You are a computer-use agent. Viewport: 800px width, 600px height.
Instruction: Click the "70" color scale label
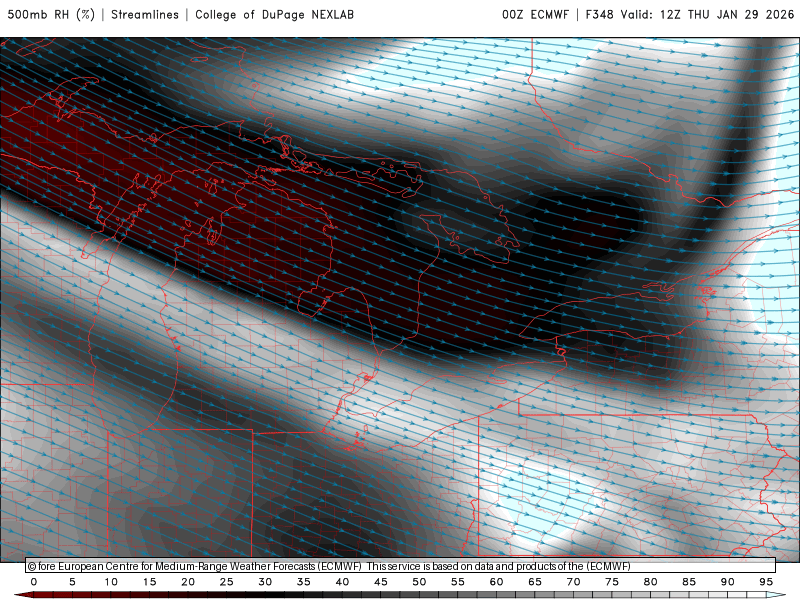pos(573,582)
